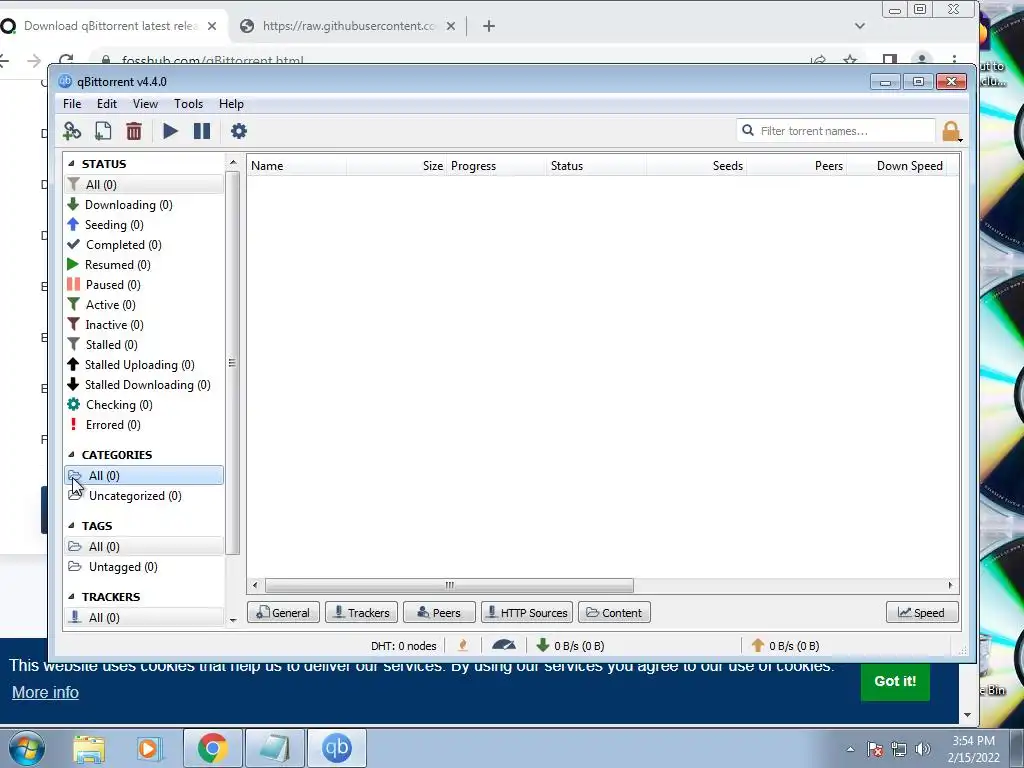Click Got it! on the cookie banner
1024x768 pixels.
point(895,681)
